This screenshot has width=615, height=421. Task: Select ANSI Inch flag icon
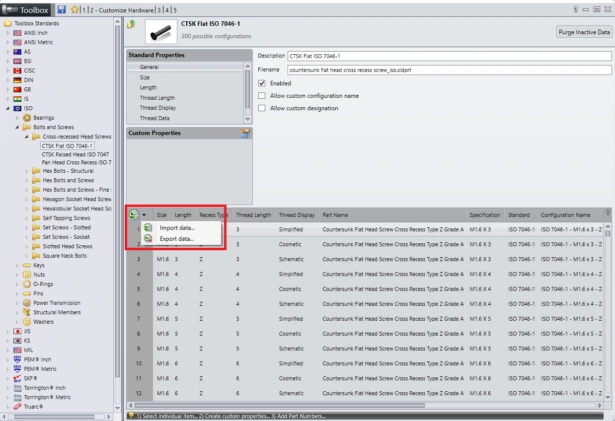pyautogui.click(x=17, y=33)
